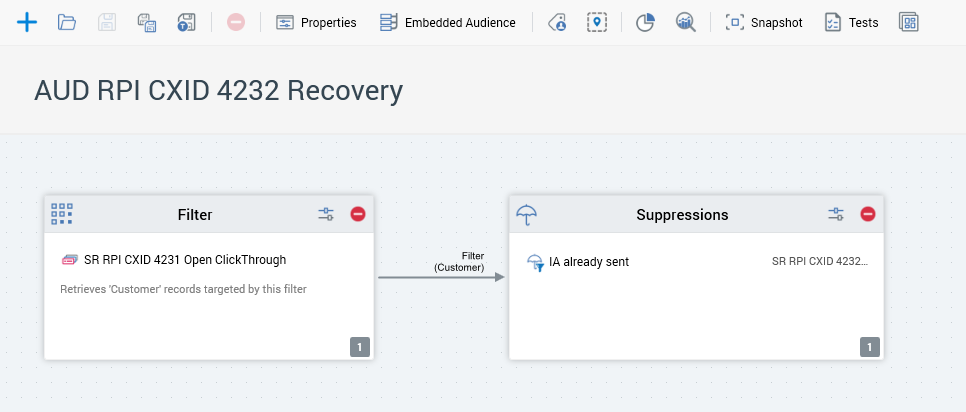Viewport: 966px width, 412px height.
Task: Open Embedded Audience from toolbar
Action: coord(447,22)
